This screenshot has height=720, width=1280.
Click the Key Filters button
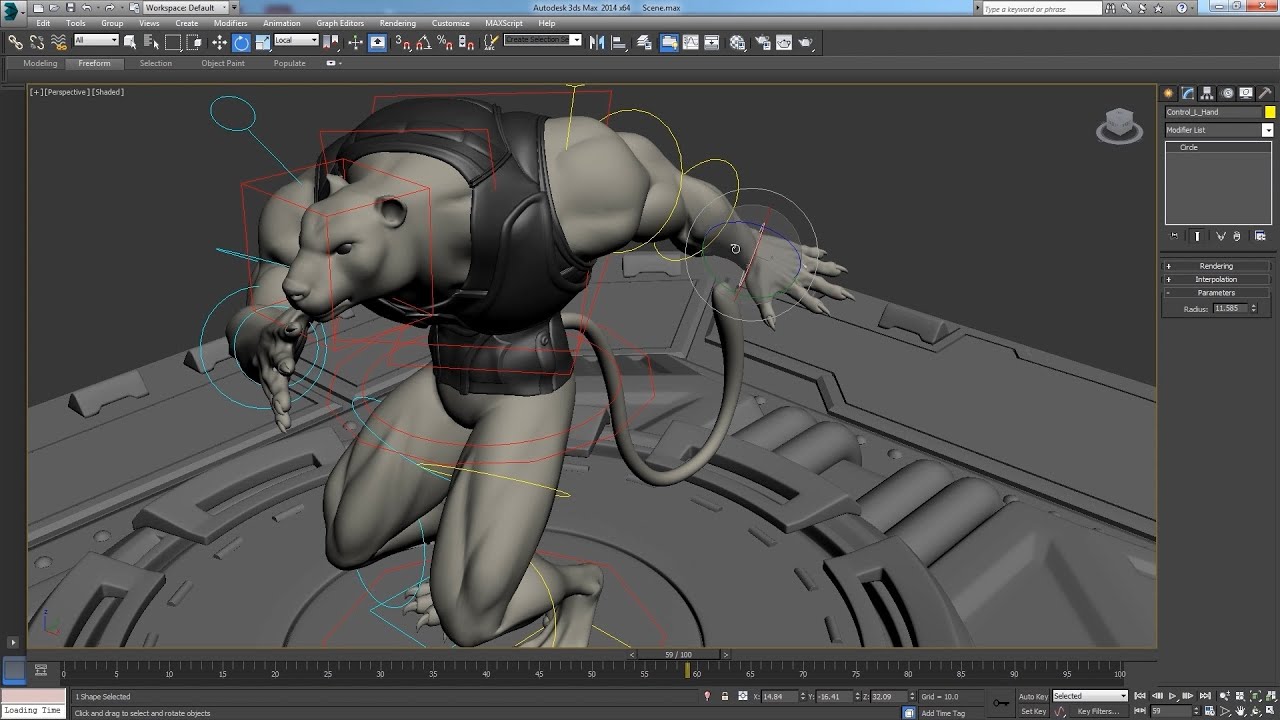[x=1098, y=711]
